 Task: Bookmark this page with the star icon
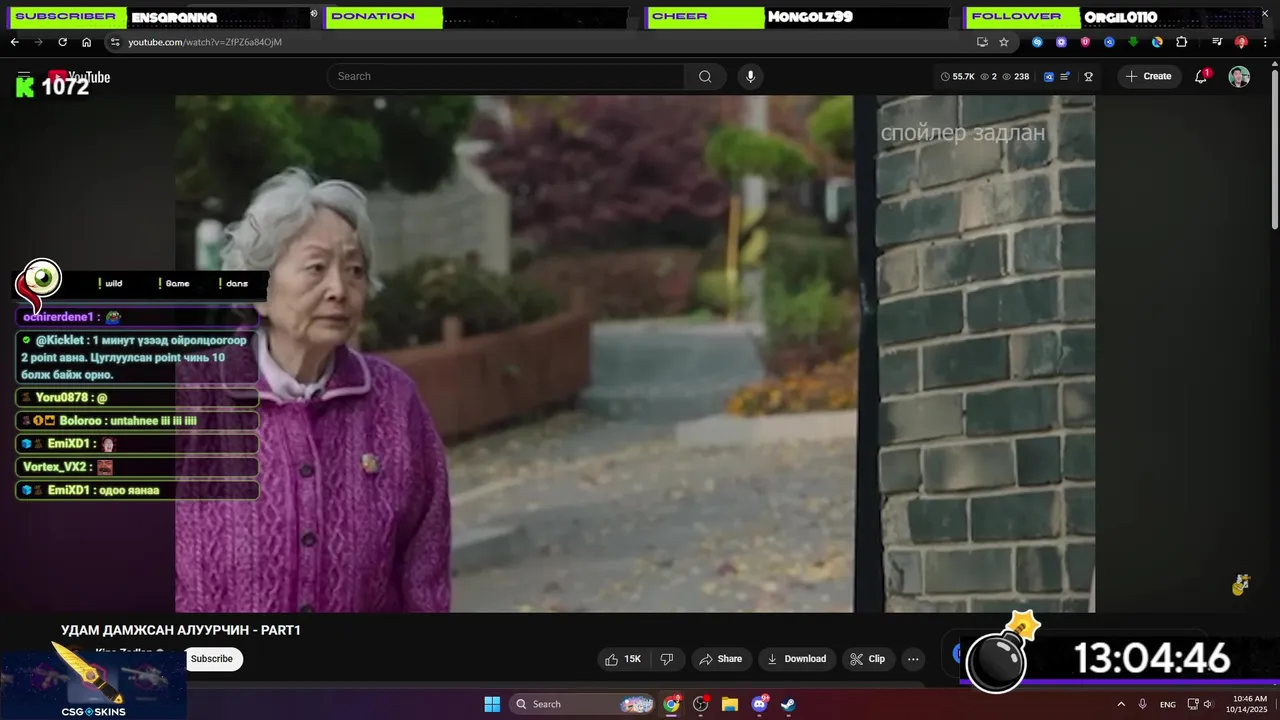point(1004,42)
